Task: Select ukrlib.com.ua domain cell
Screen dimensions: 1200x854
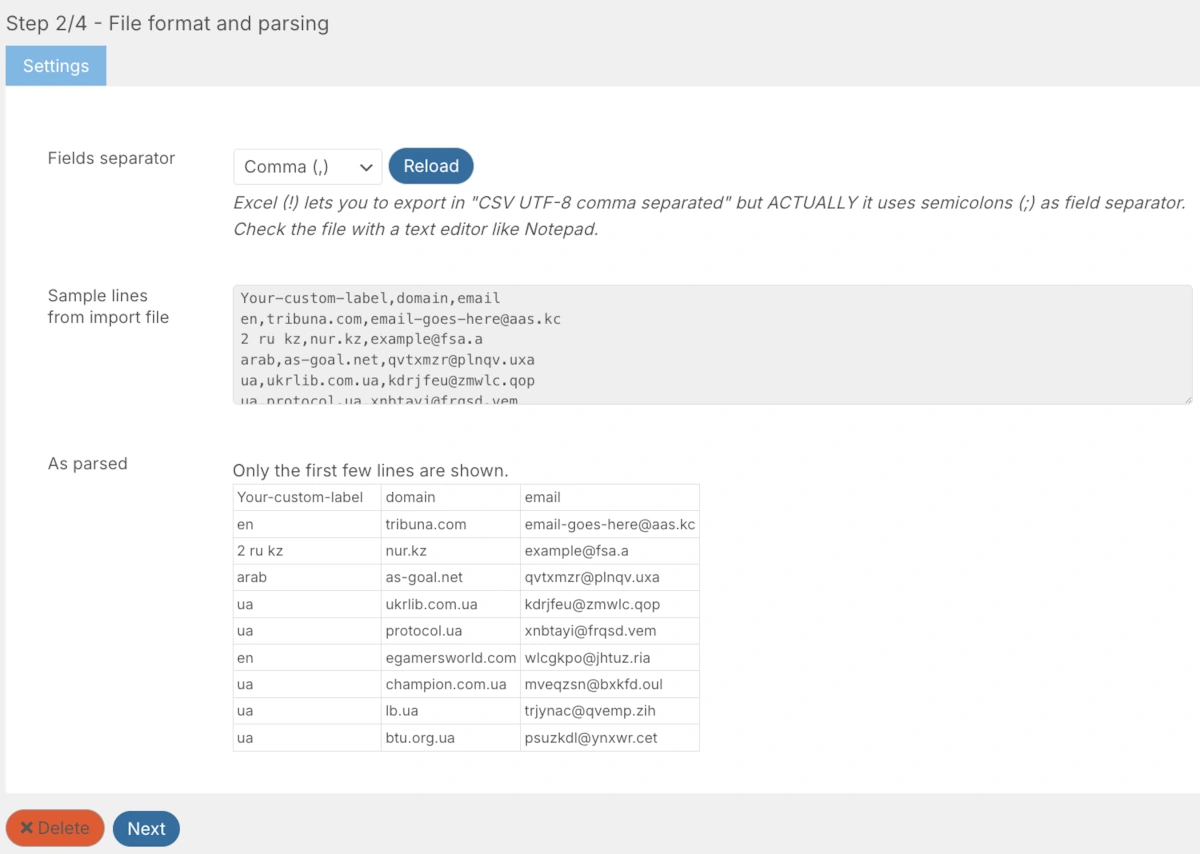Action: 451,604
